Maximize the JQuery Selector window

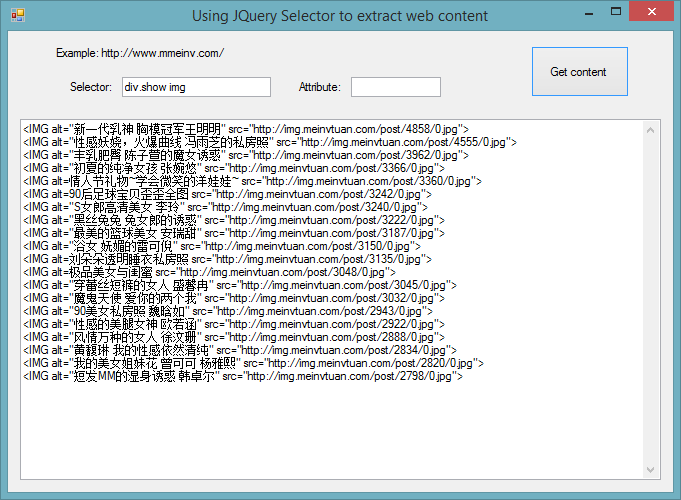click(609, 14)
